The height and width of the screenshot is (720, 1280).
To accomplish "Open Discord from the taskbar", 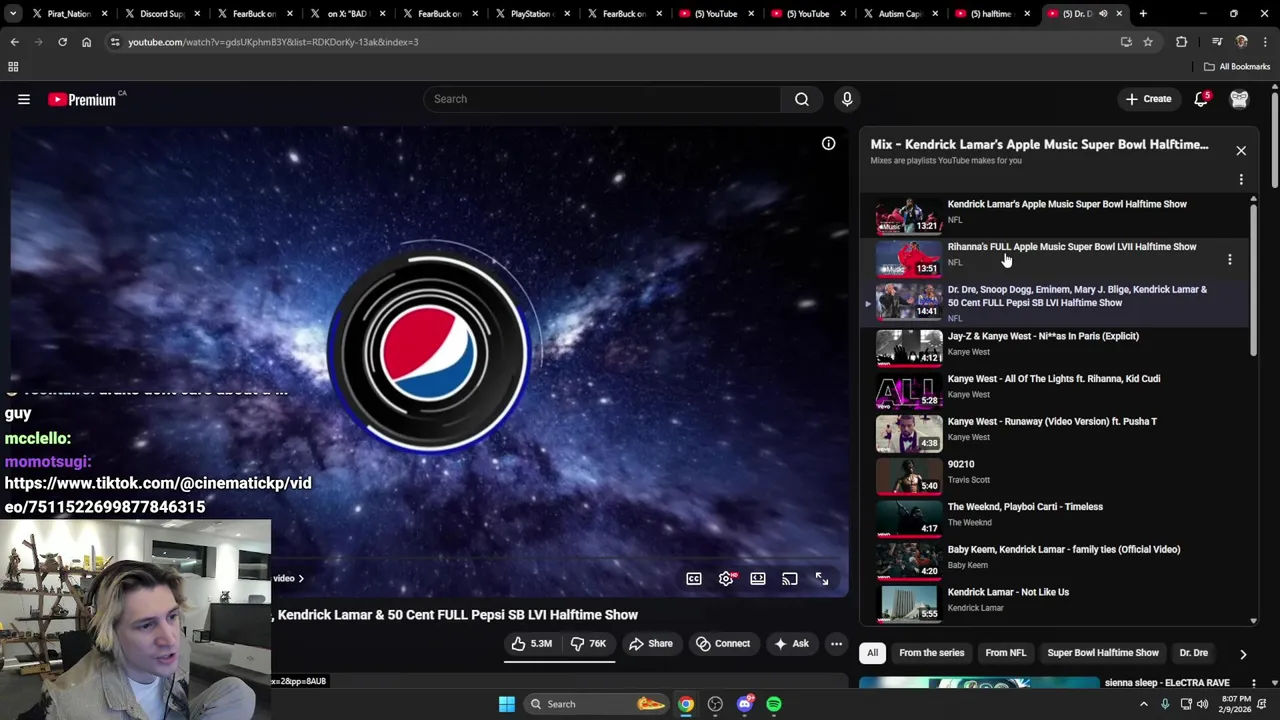I will (745, 704).
